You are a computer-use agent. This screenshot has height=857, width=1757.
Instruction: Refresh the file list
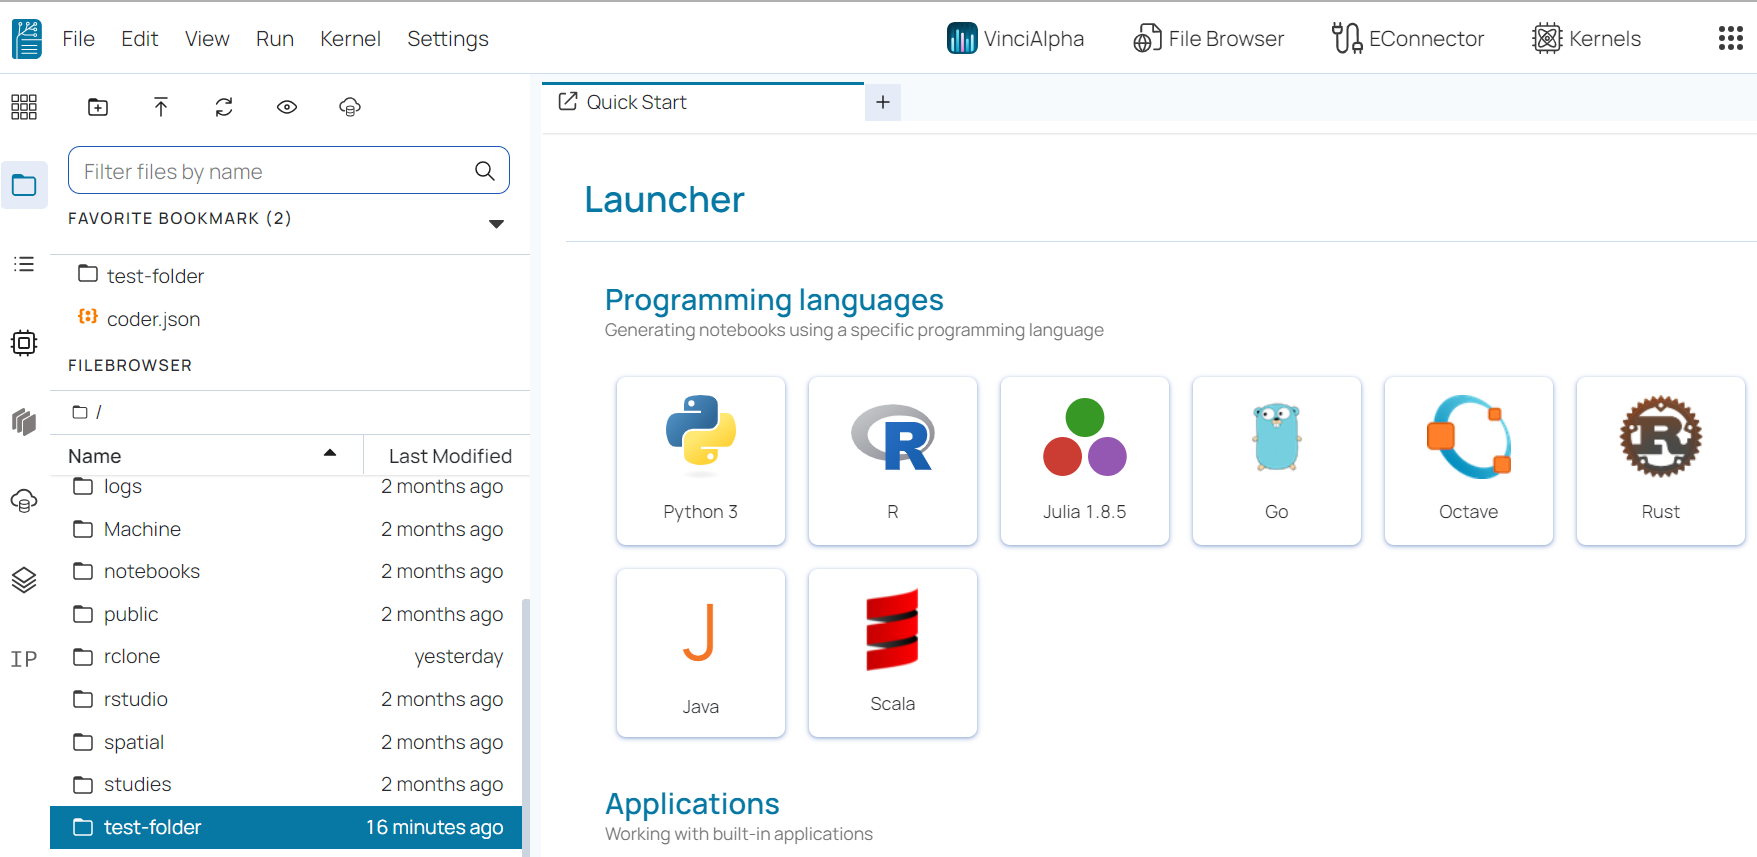tap(224, 107)
